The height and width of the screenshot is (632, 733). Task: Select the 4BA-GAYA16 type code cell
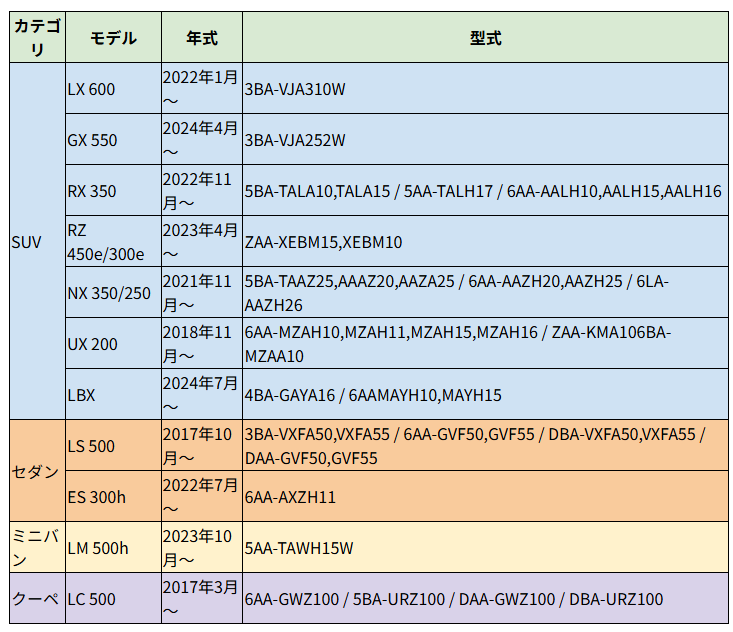click(485, 394)
